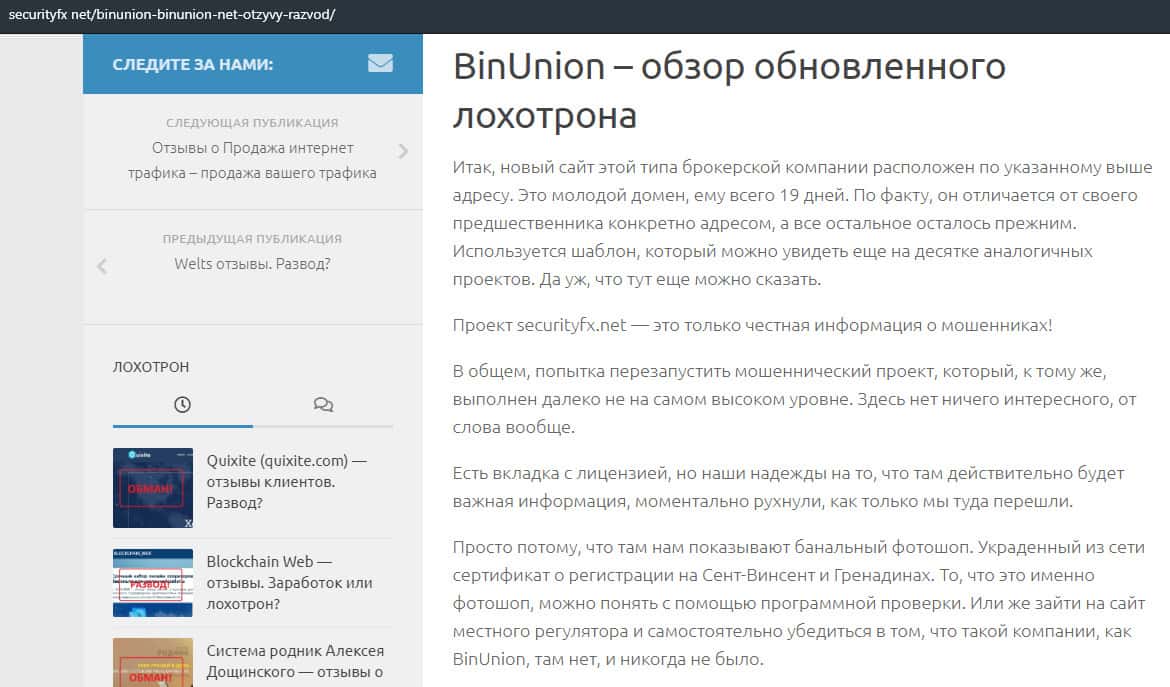Click the СЛЕДУЮЩАЯ ПУБЛИКАЦИЯ label
Image resolution: width=1170 pixels, height=687 pixels.
pos(252,123)
